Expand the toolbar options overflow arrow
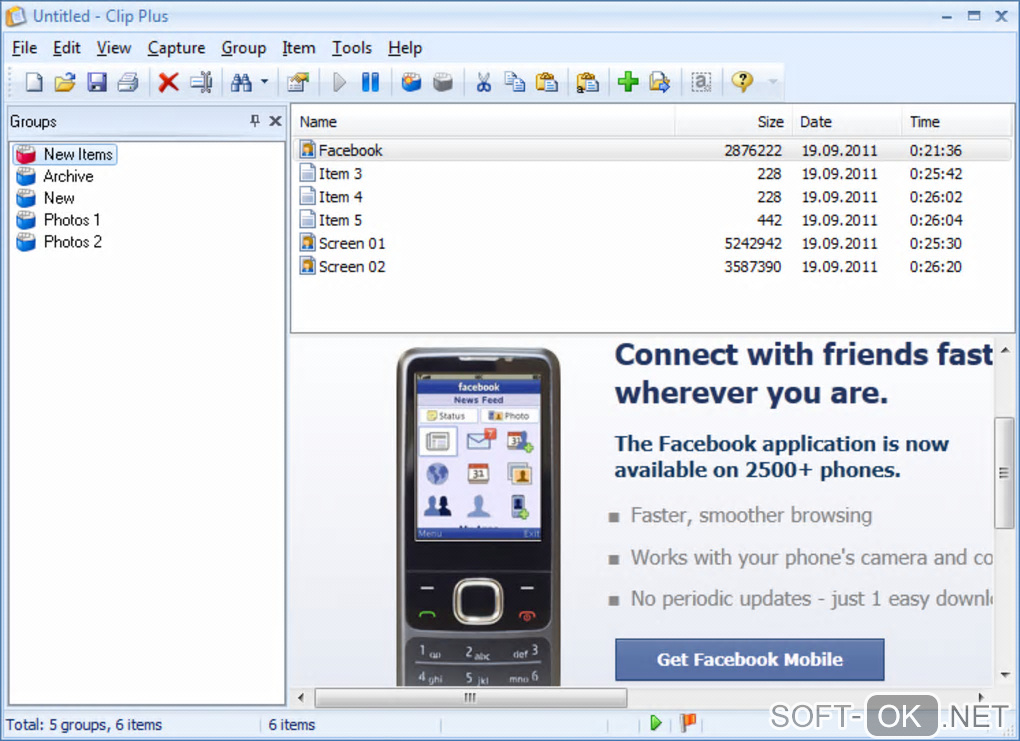Screen dimensions: 1020x741 click(773, 82)
